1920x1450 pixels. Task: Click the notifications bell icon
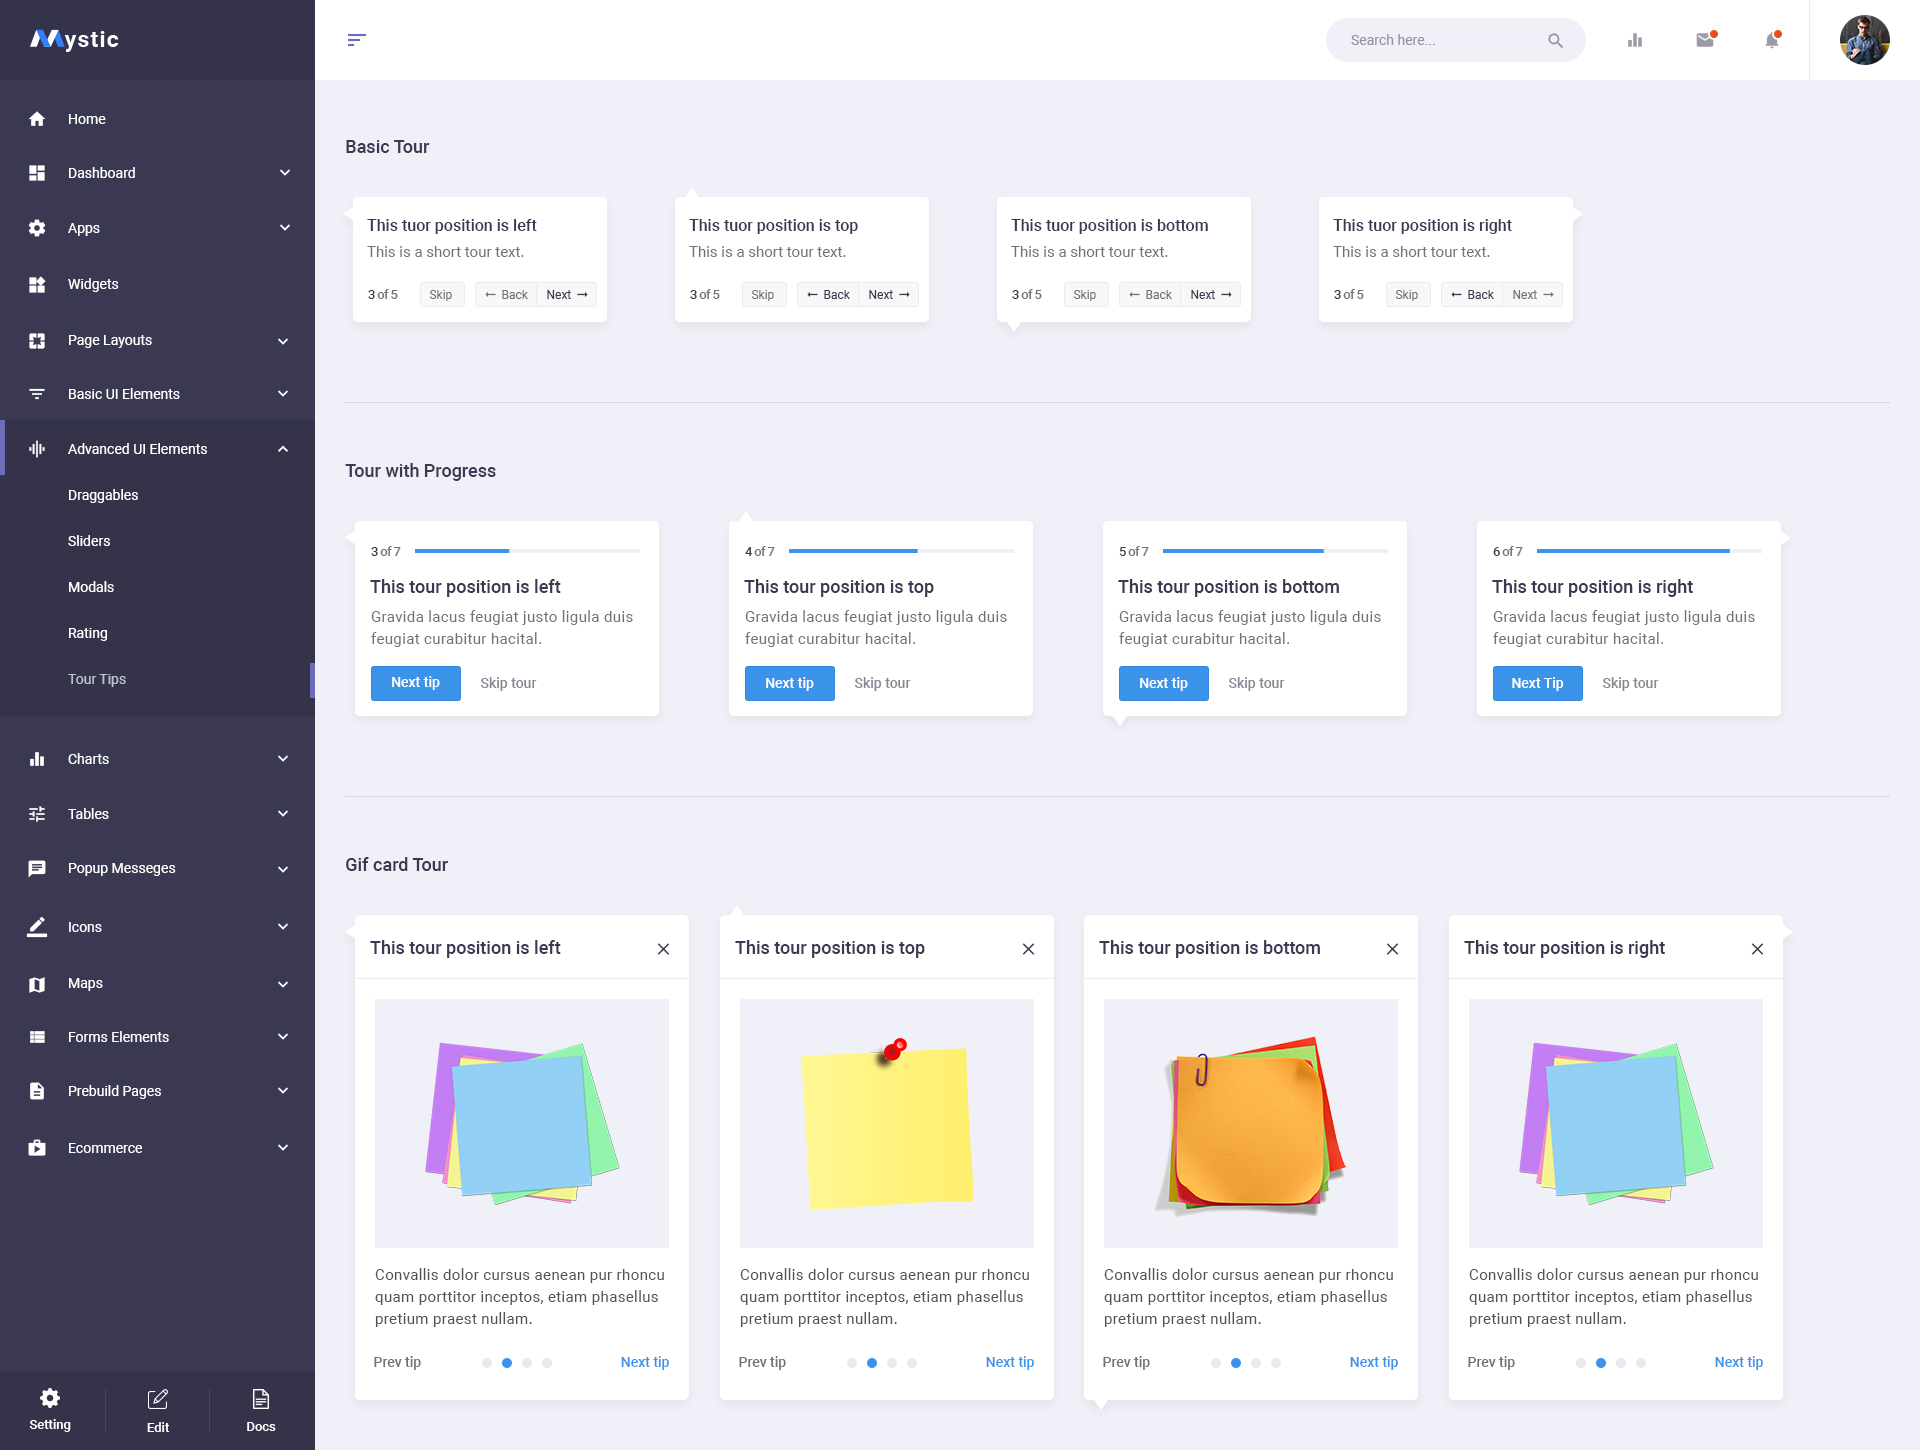1771,40
